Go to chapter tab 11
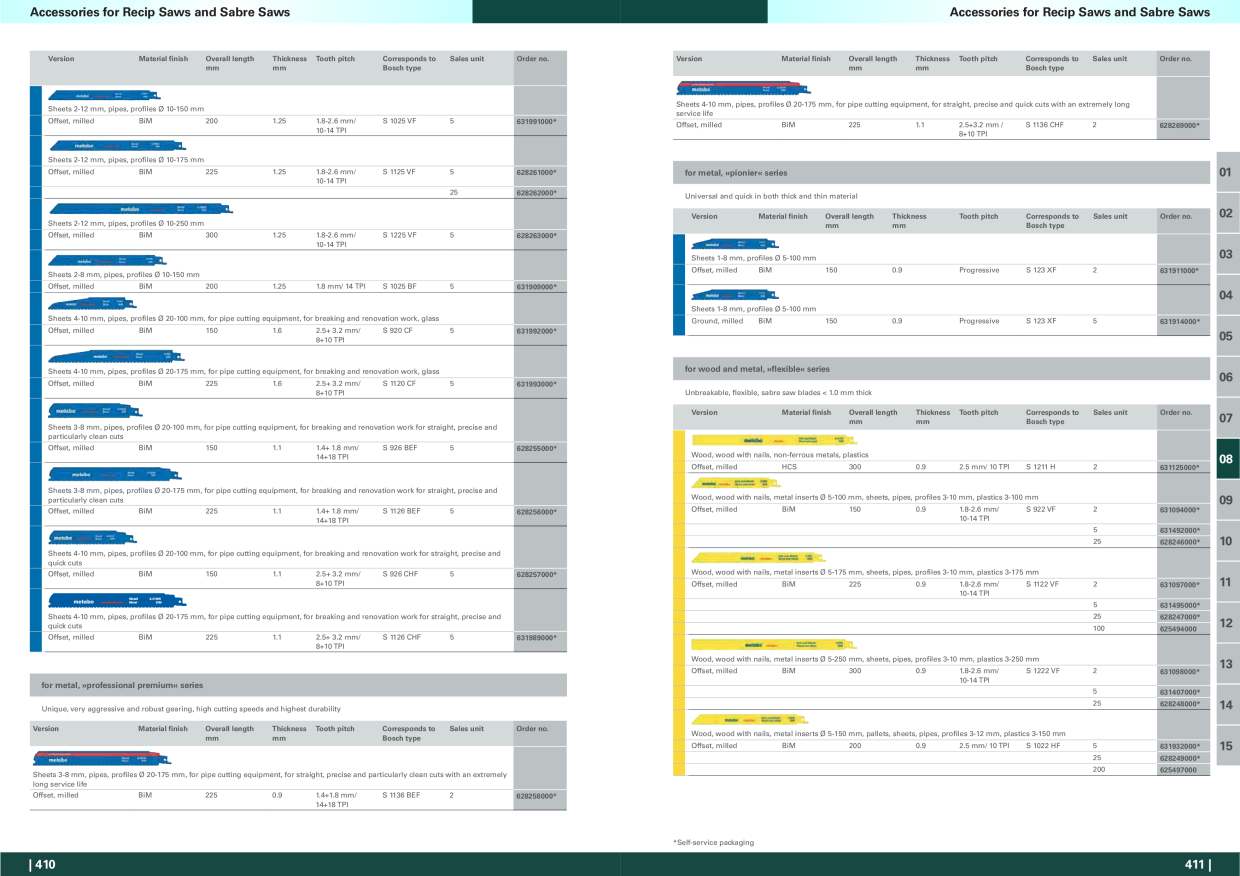 coord(1226,582)
